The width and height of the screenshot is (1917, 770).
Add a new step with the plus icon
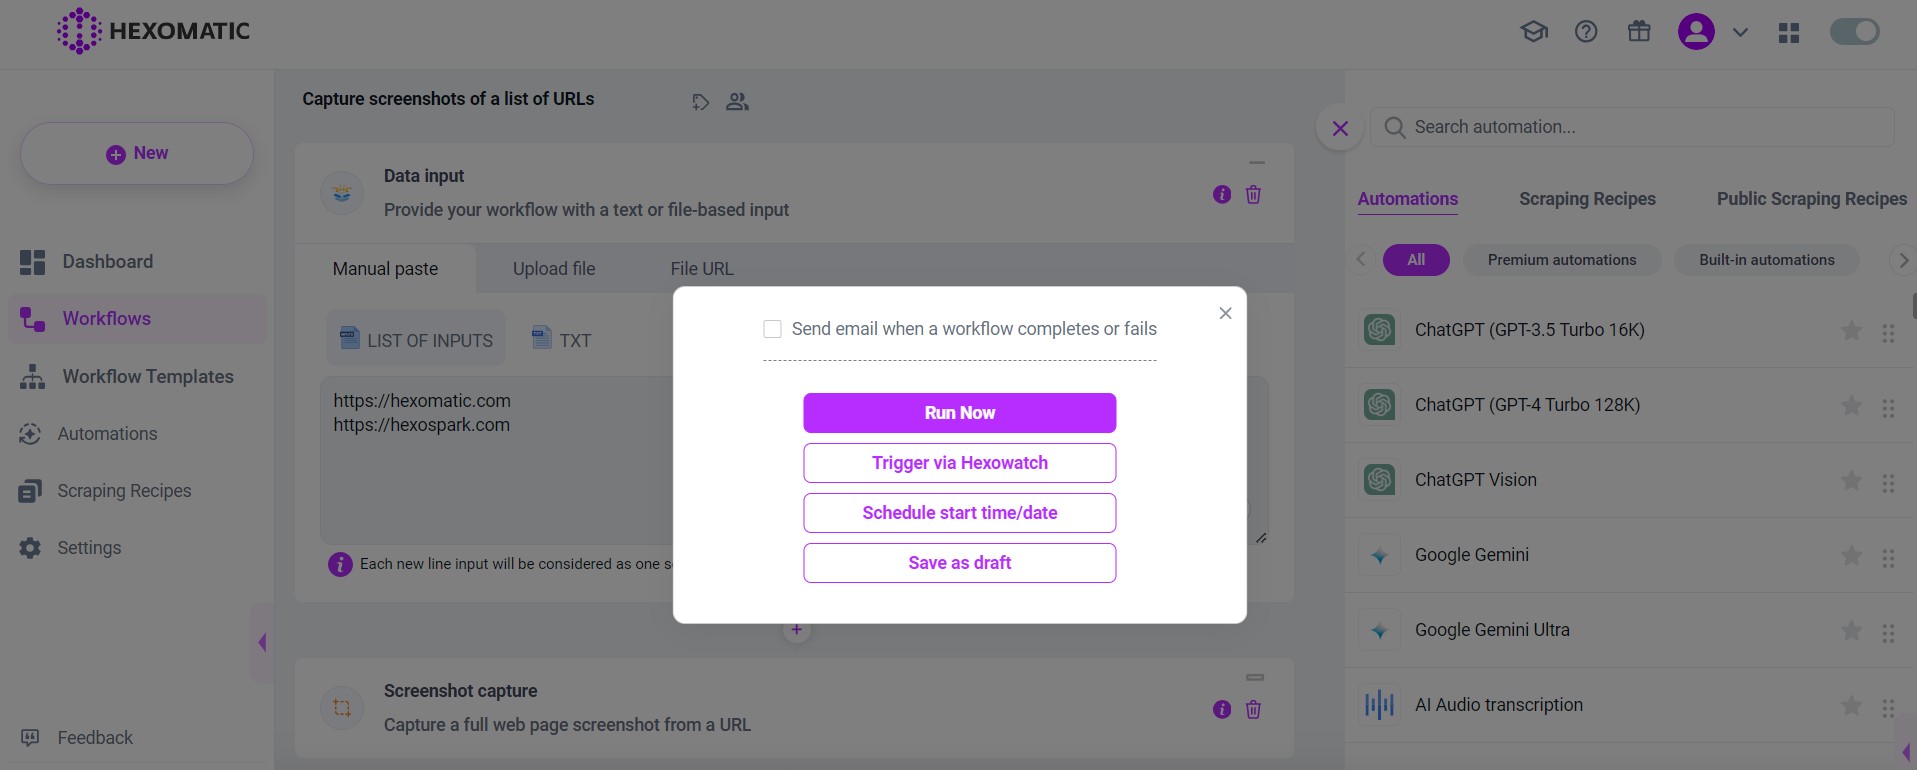click(x=796, y=629)
